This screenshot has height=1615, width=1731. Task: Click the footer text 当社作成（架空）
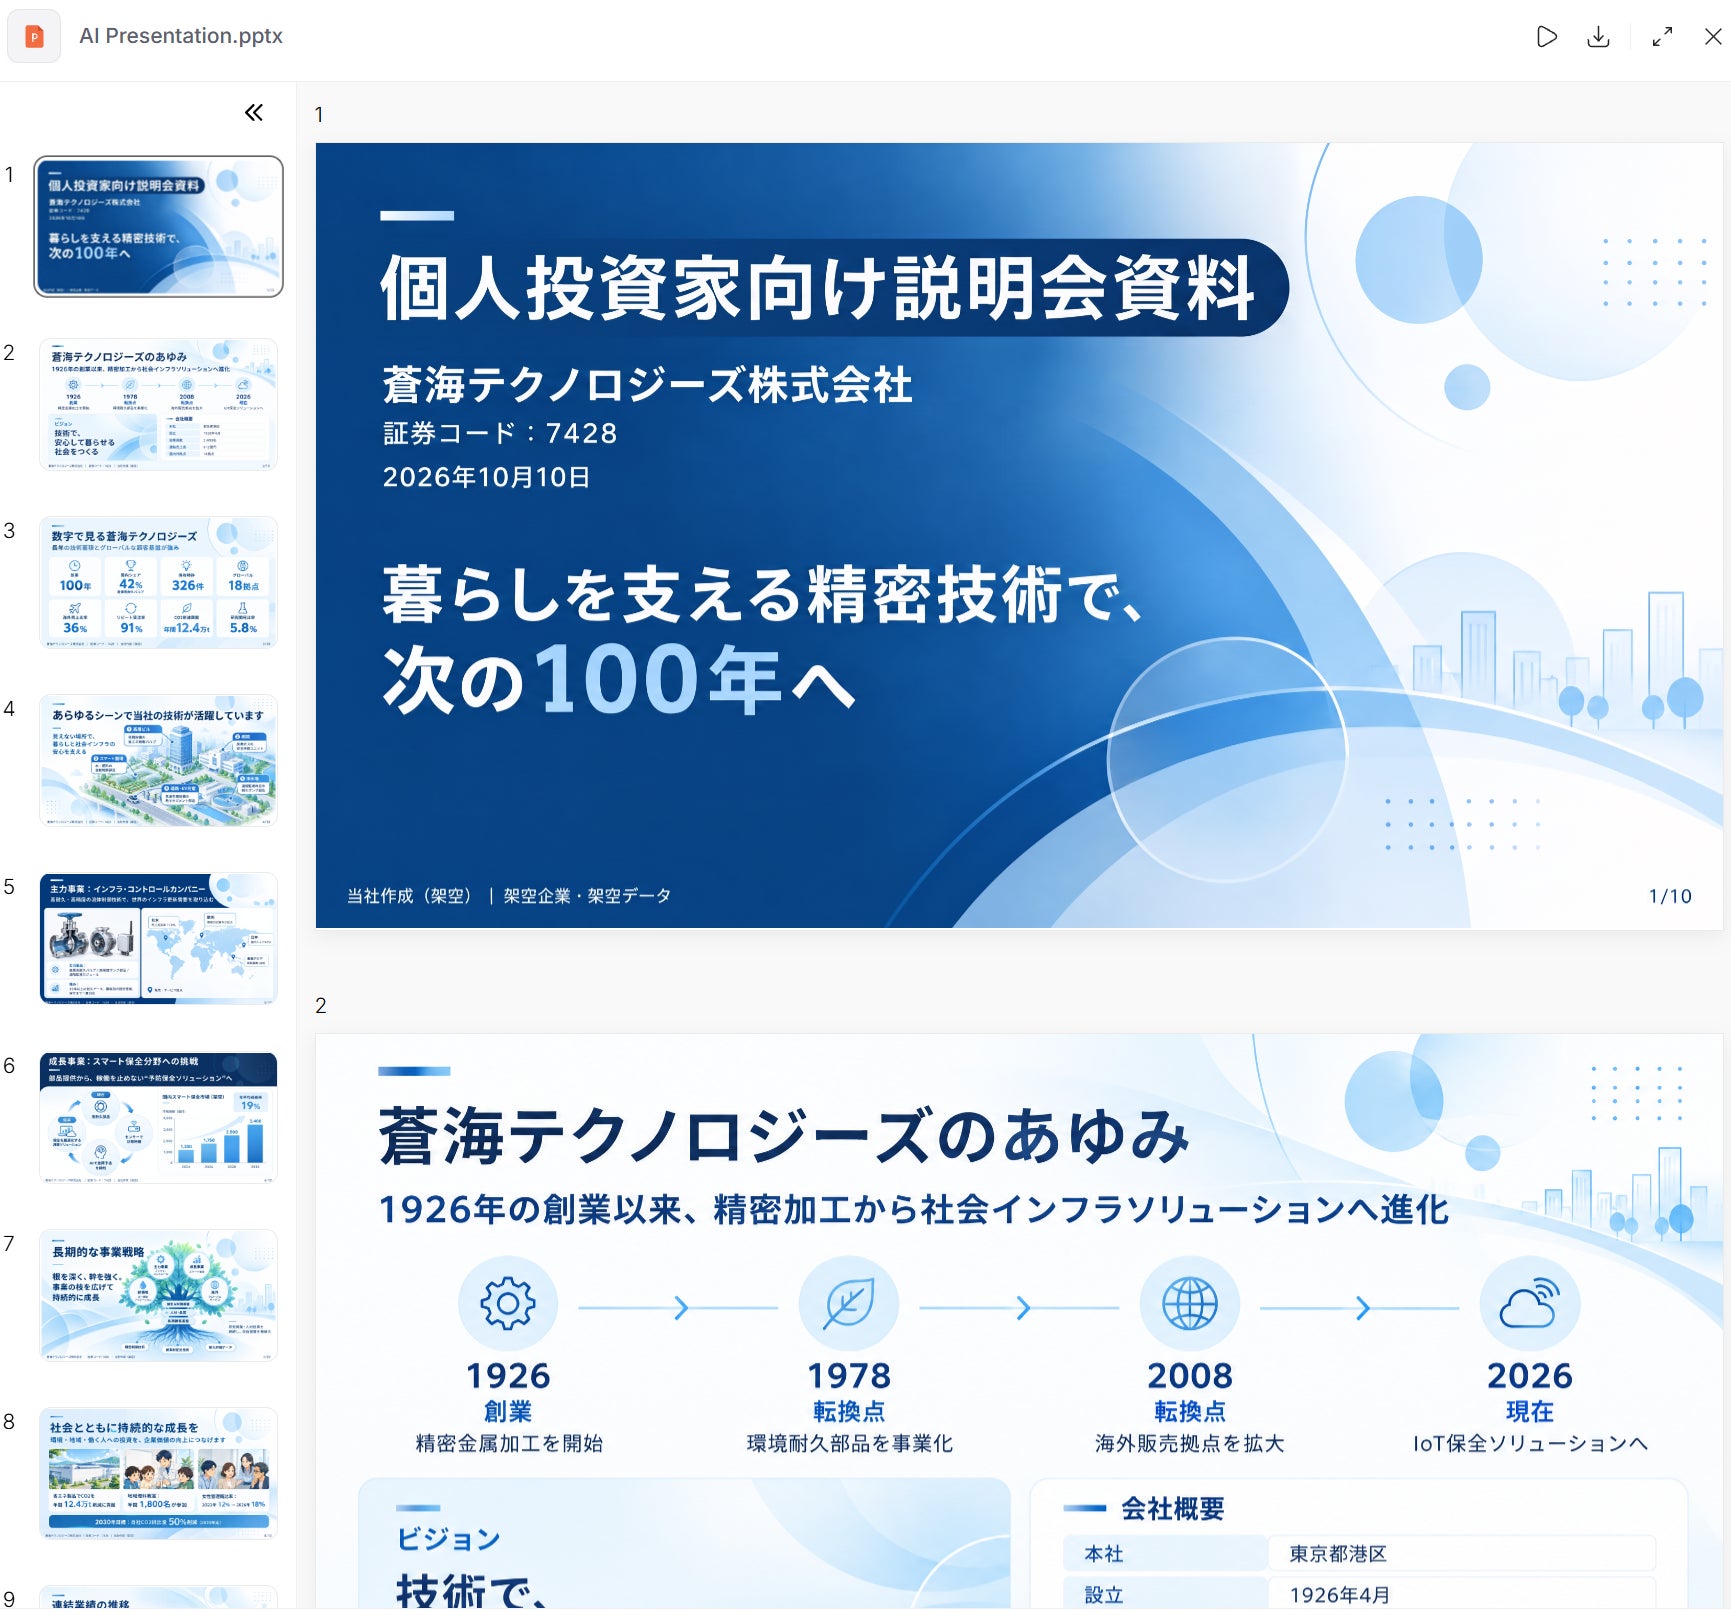(x=409, y=896)
